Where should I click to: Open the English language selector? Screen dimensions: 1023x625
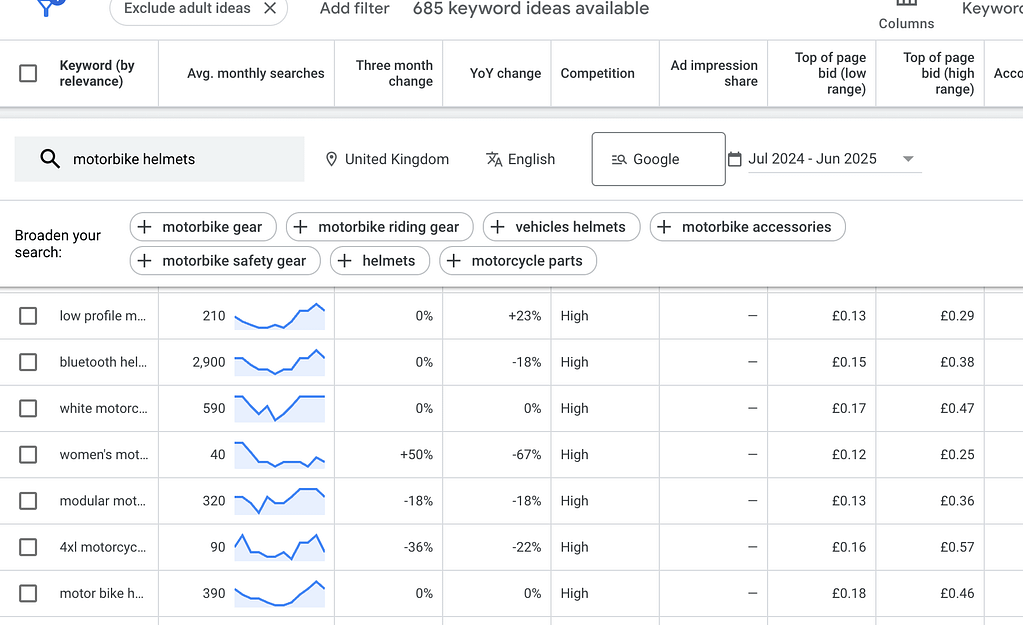tap(530, 159)
